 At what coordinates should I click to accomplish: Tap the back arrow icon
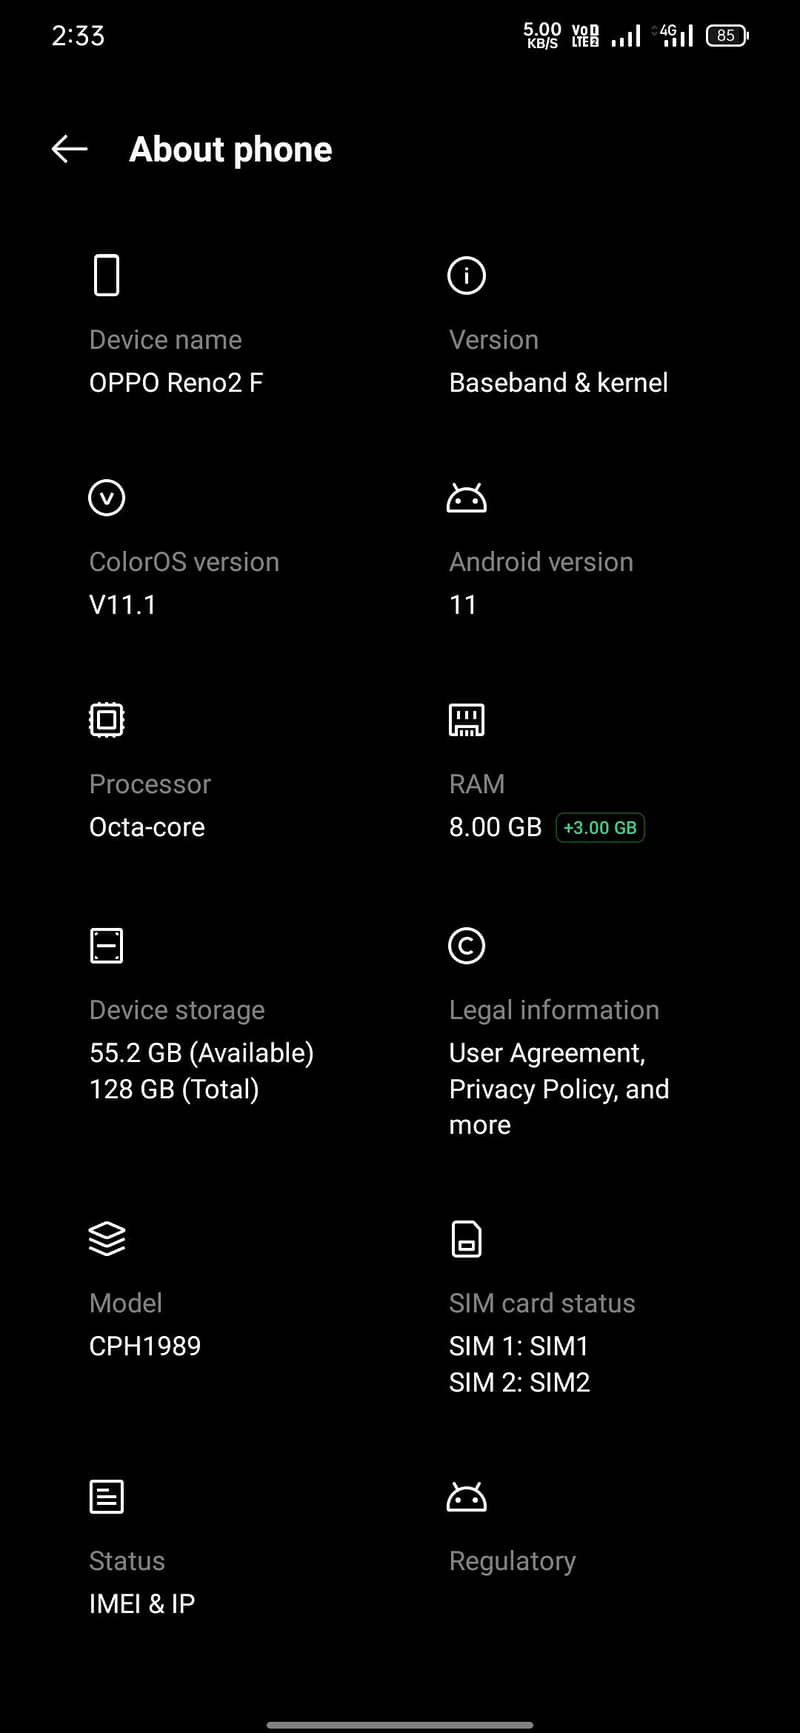click(x=69, y=150)
